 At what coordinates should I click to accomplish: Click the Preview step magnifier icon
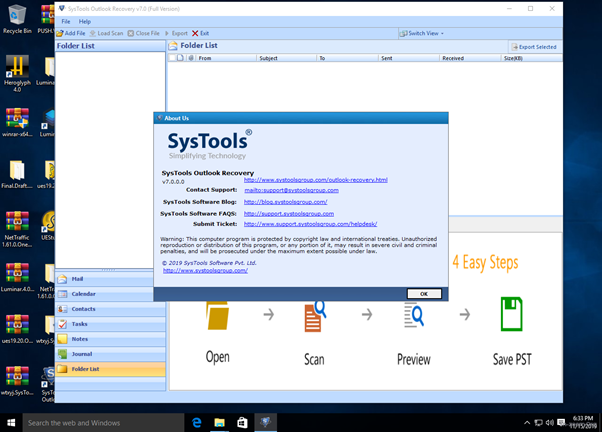414,315
